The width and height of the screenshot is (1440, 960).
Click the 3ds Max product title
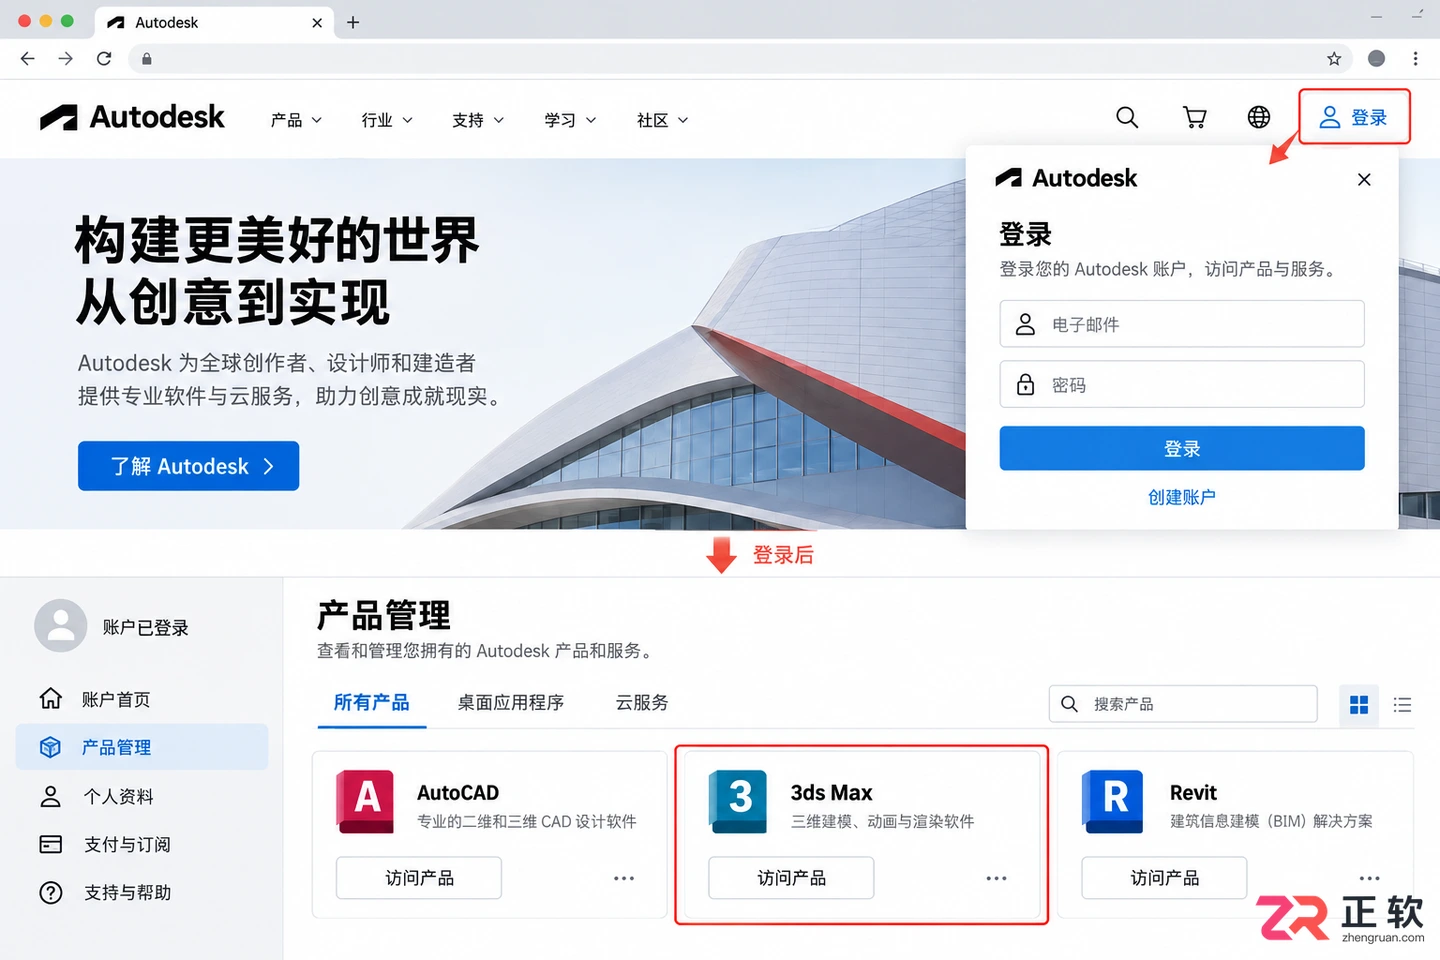click(x=832, y=793)
